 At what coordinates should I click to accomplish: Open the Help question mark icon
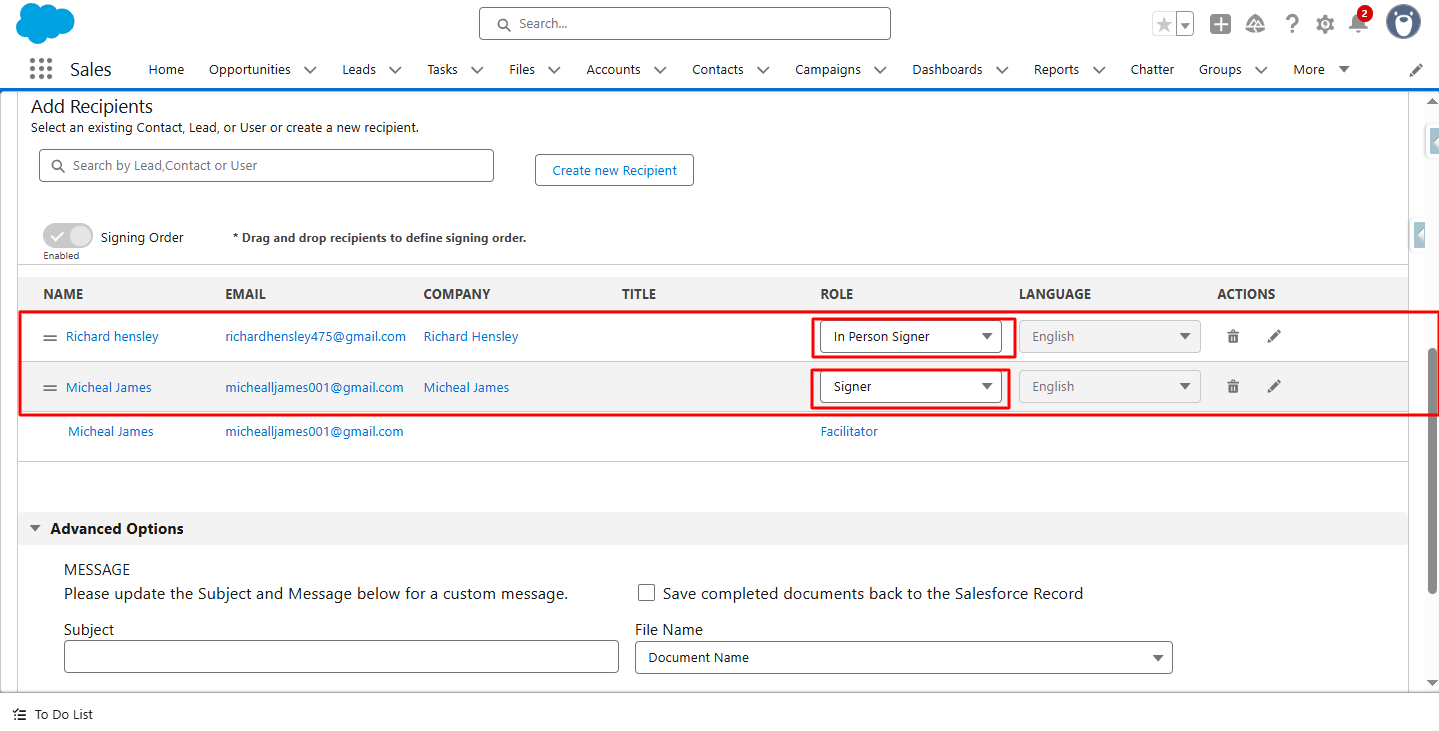pyautogui.click(x=1292, y=24)
